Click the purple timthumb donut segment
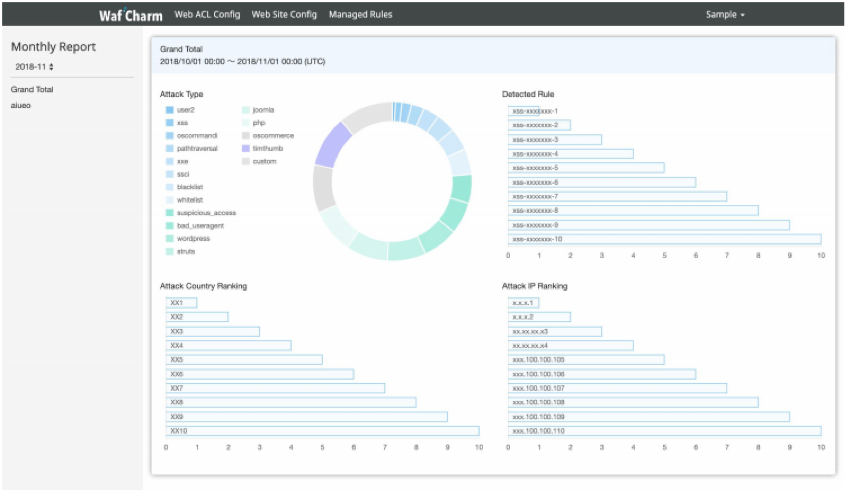 coord(331,145)
